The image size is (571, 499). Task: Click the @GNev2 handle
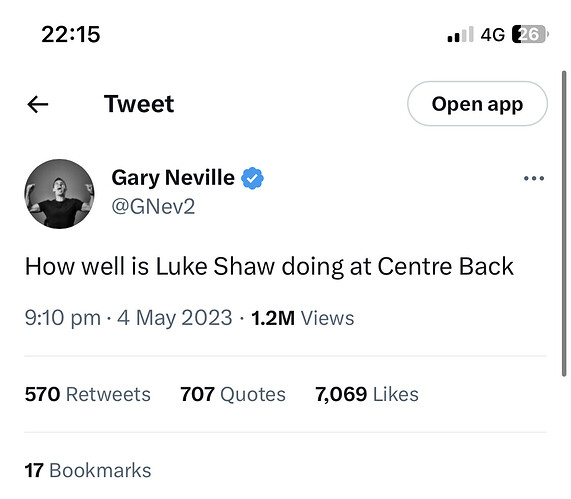(153, 207)
